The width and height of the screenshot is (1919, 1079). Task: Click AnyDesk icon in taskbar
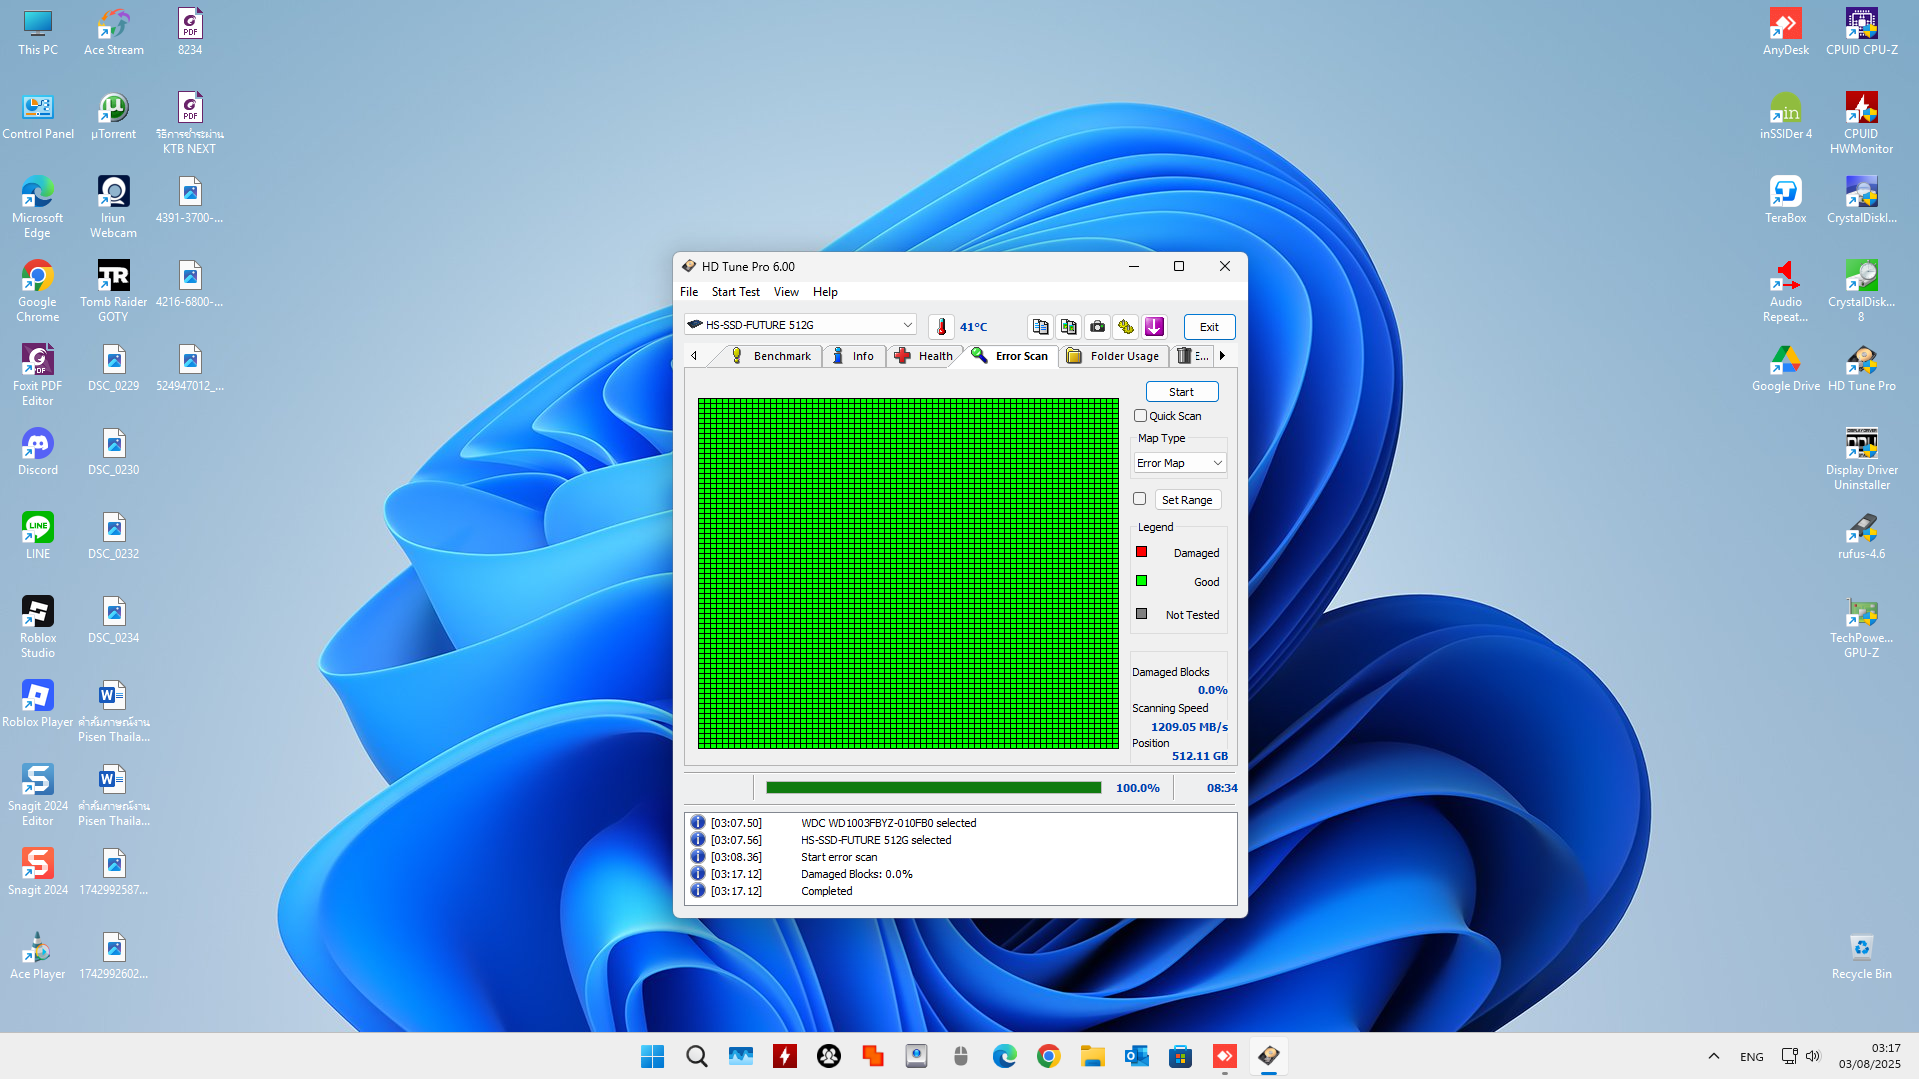pyautogui.click(x=1224, y=1056)
